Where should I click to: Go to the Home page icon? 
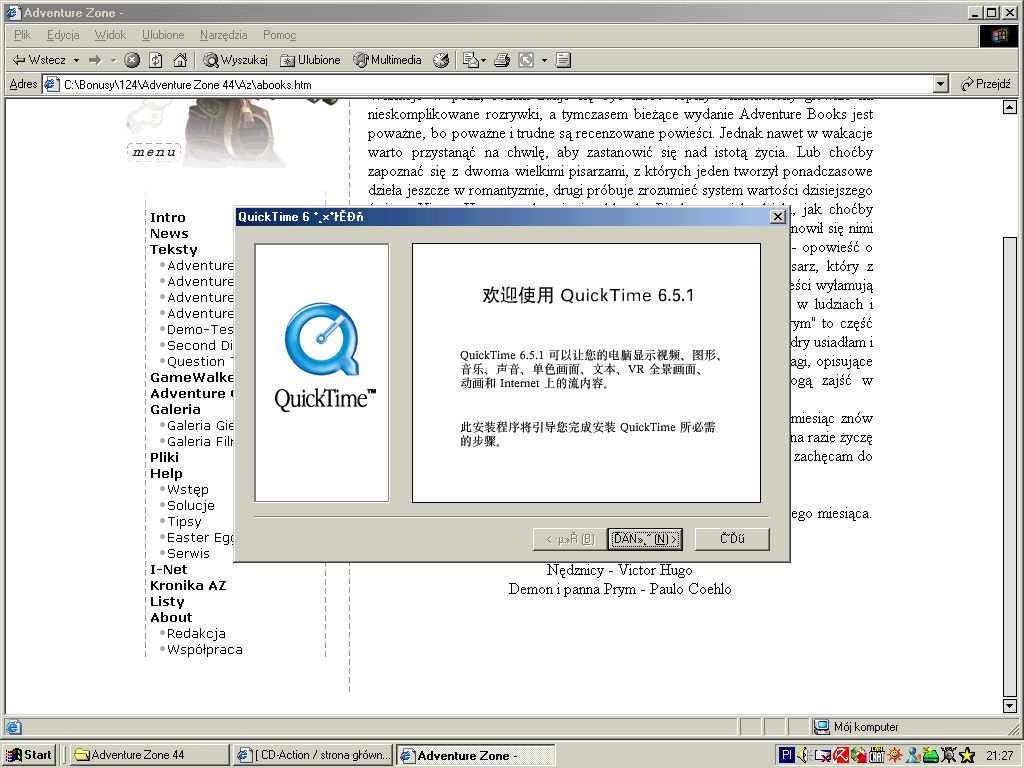(180, 60)
